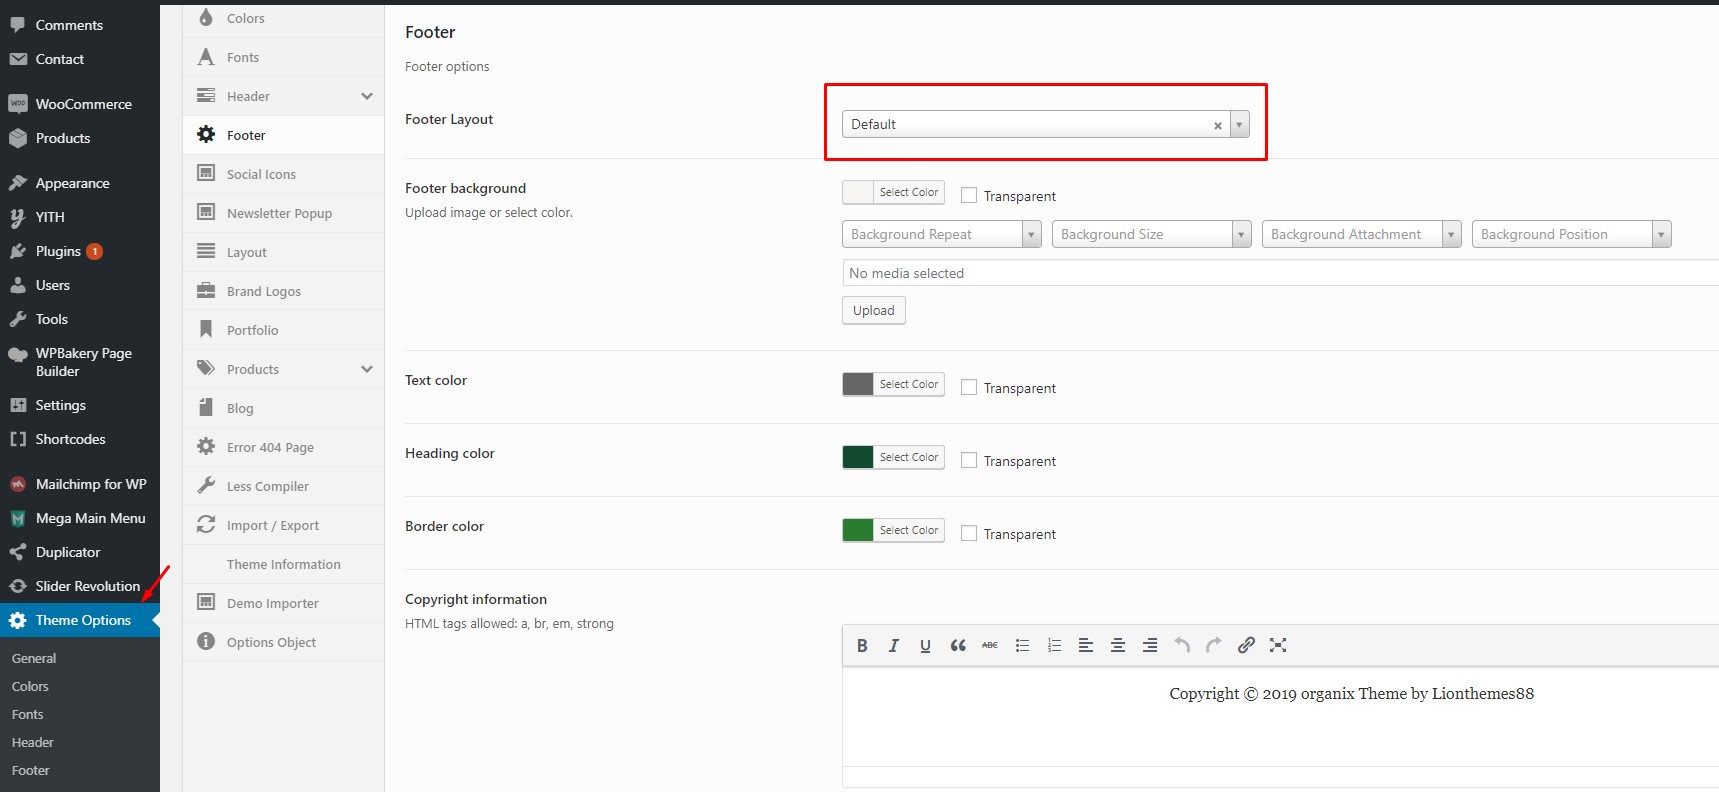
Task: Open WooCommerce in the admin menu
Action: [83, 104]
